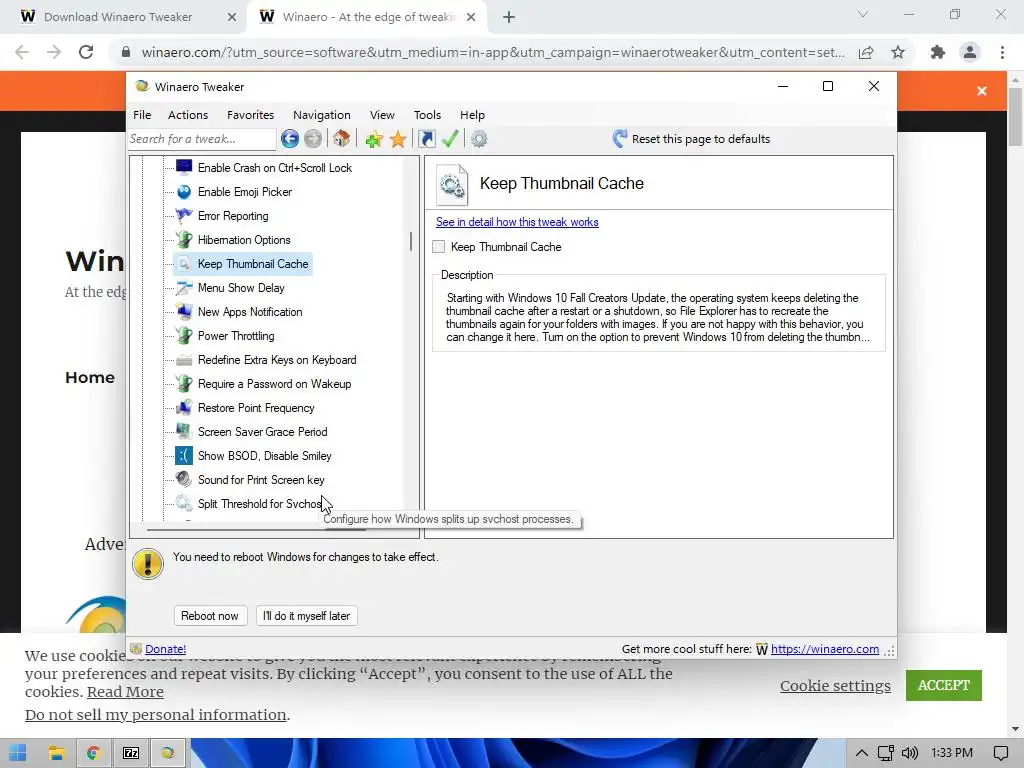Image resolution: width=1024 pixels, height=768 pixels.
Task: Click the tweak tree vertical scrollbar thumb
Action: point(411,241)
